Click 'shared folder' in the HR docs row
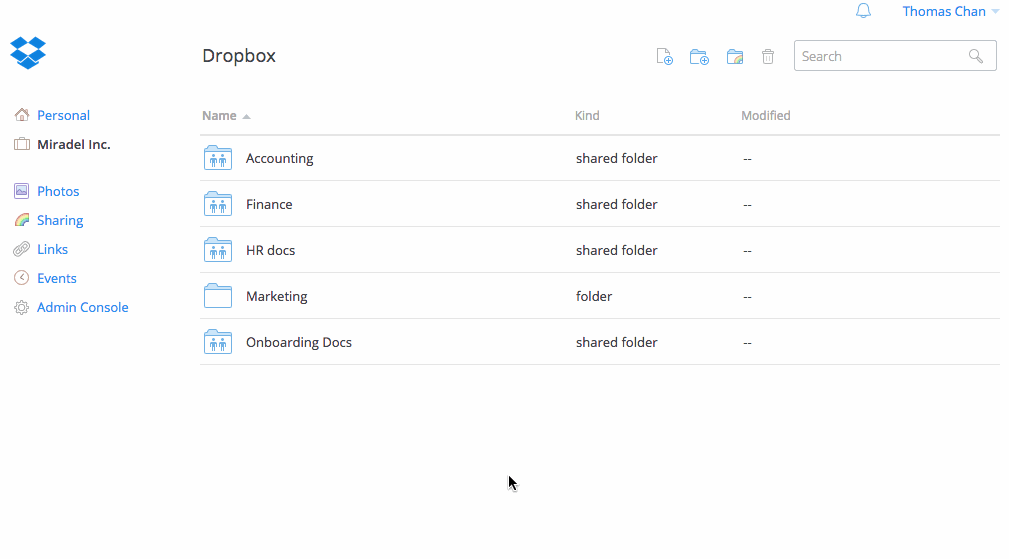Image resolution: width=1009 pixels, height=559 pixels. tap(616, 250)
